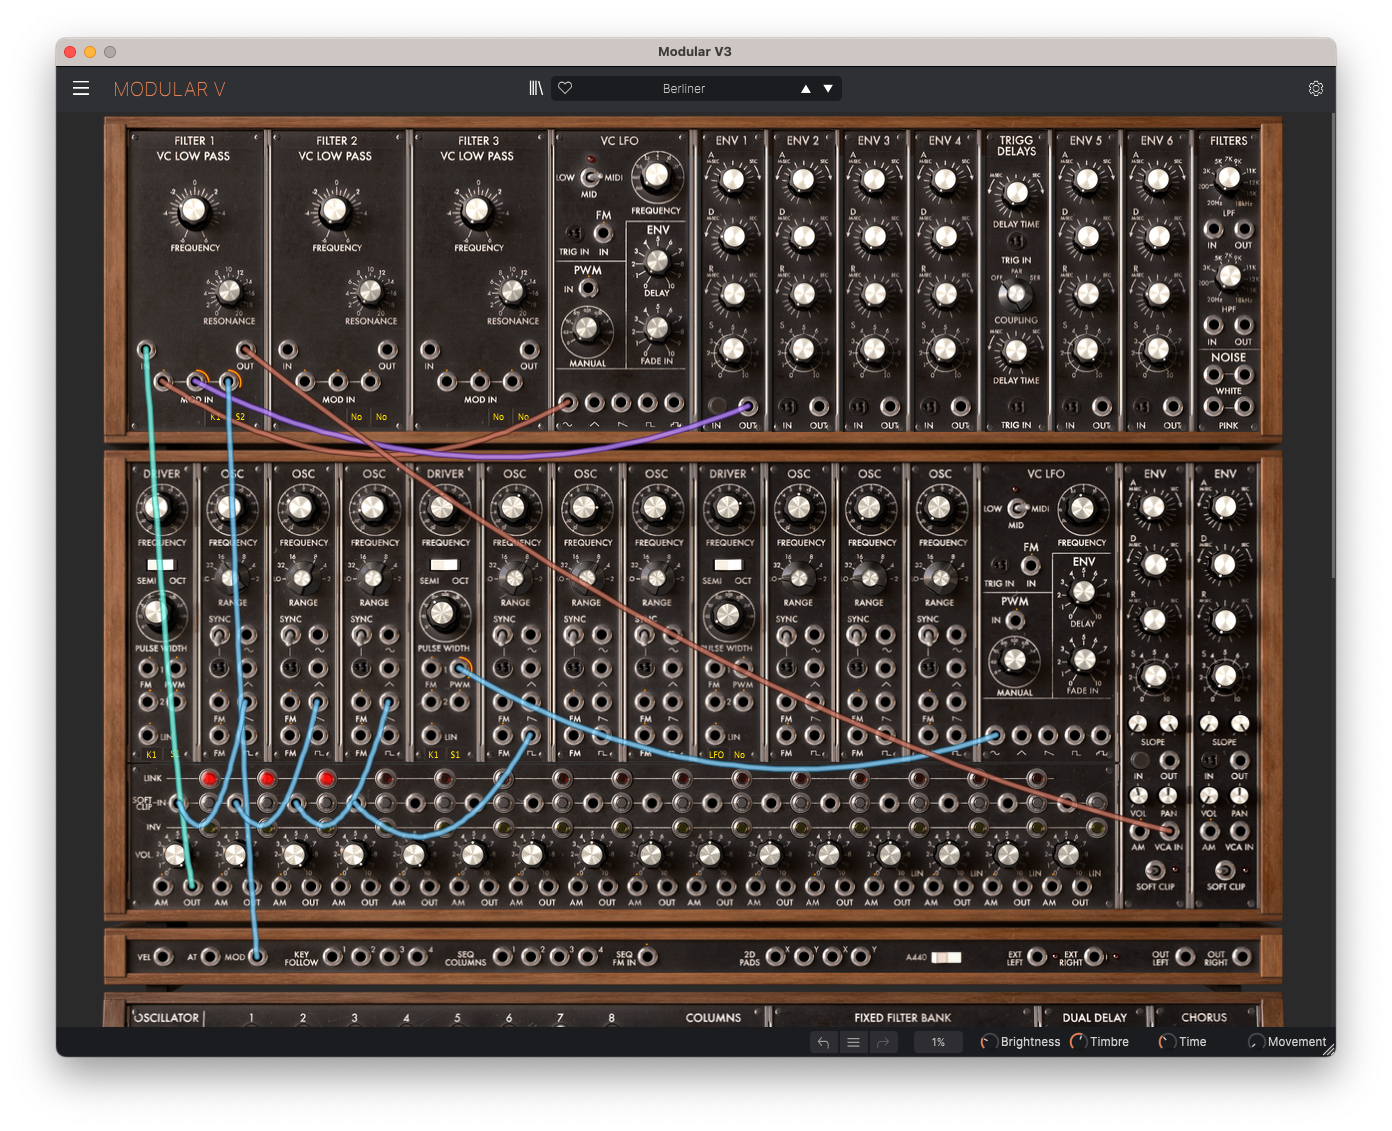
Task: Favorite the preset with the heart icon
Action: click(x=565, y=88)
